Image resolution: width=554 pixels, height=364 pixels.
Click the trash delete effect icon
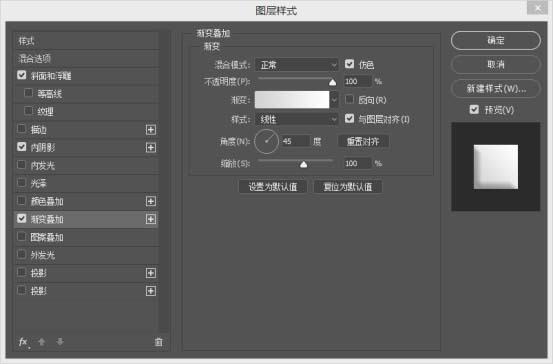159,342
